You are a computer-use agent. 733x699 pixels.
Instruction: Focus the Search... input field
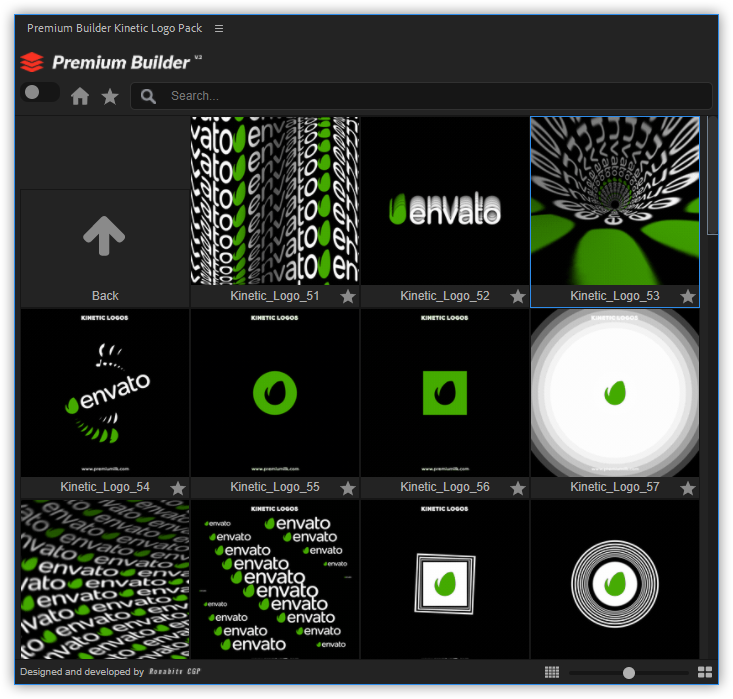click(x=421, y=96)
